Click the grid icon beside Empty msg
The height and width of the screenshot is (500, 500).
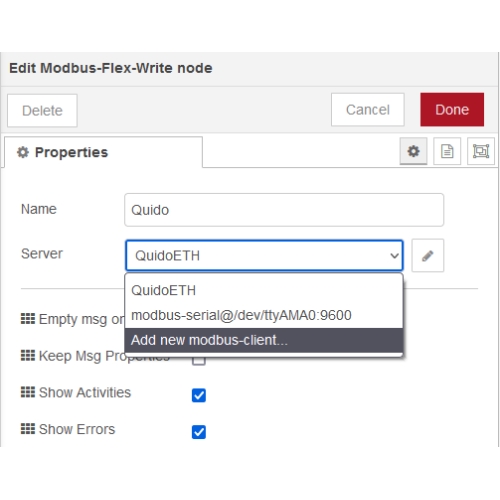(x=28, y=319)
